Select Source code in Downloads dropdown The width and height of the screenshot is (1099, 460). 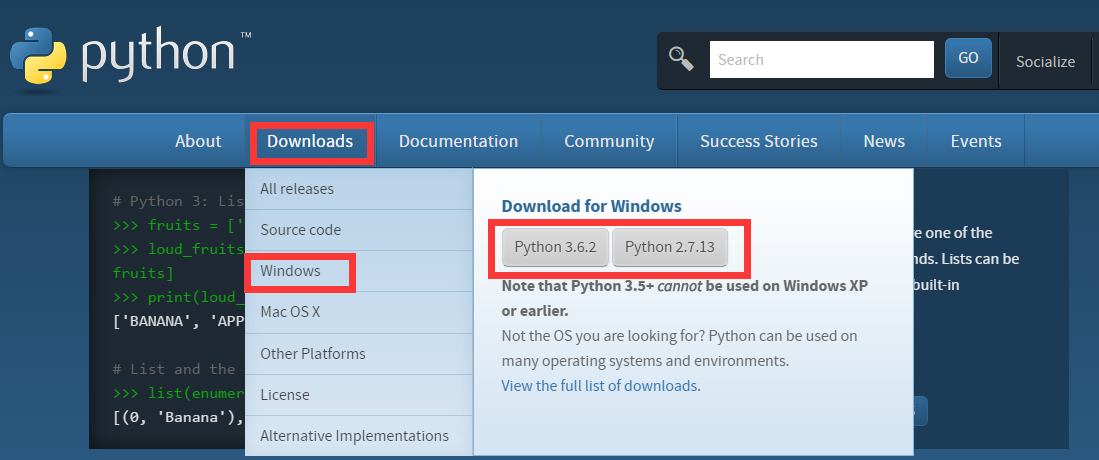(359, 230)
